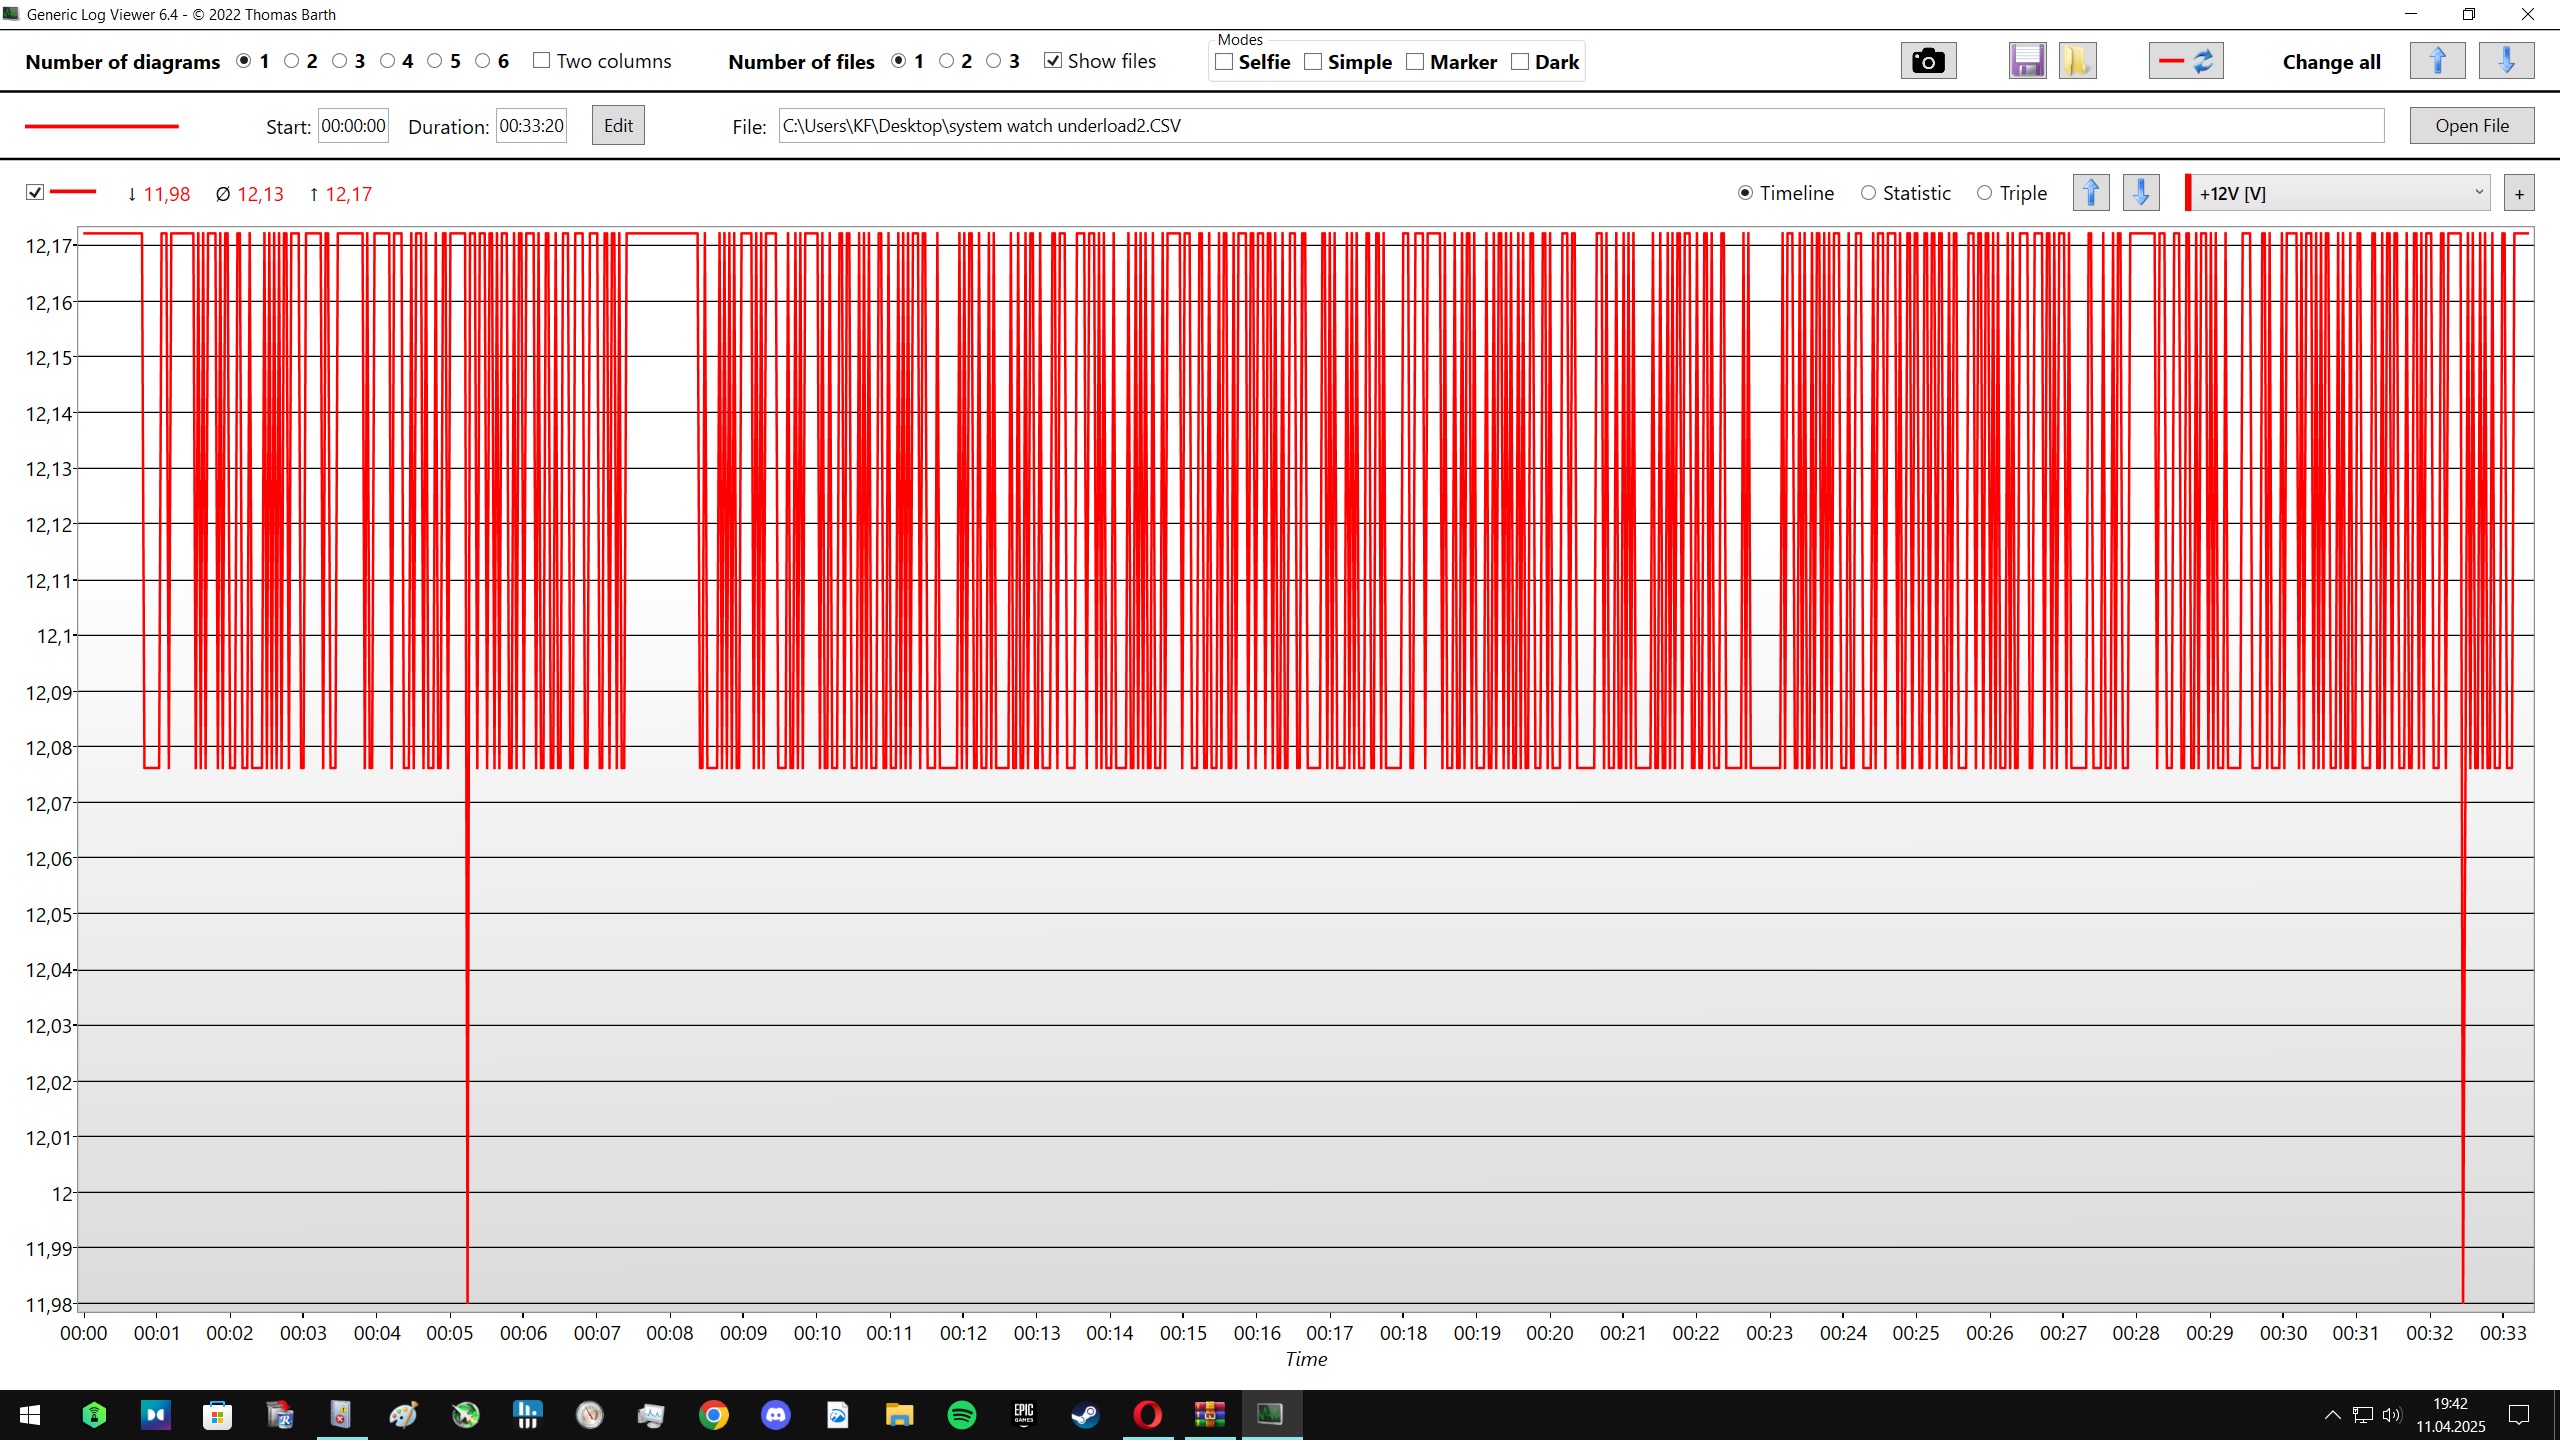The height and width of the screenshot is (1440, 2560).
Task: Enable the Dark mode checkbox
Action: (x=1520, y=62)
